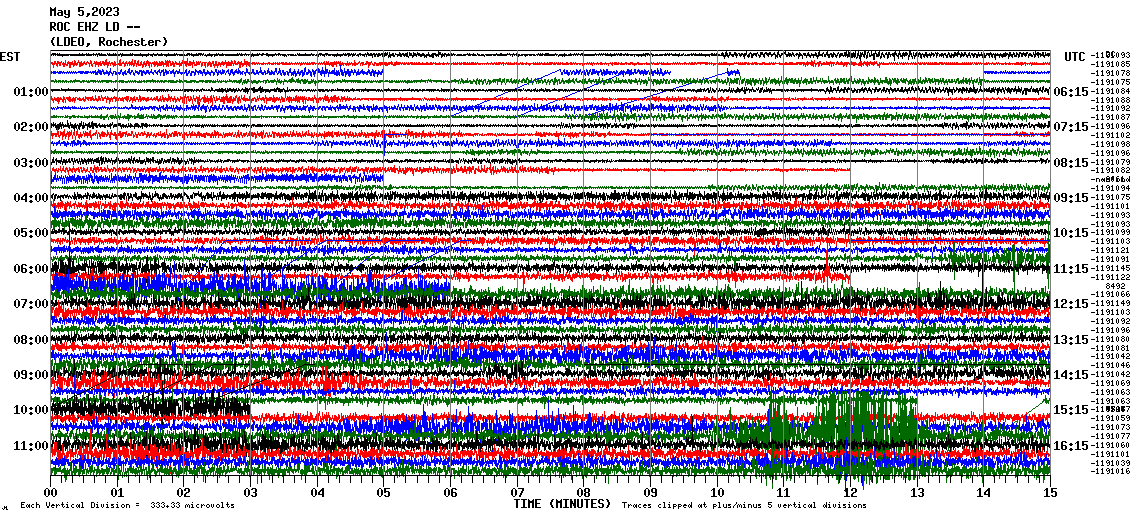This screenshot has height=519, width=1130.
Task: Click the EST time zone label
Action: 9,56
